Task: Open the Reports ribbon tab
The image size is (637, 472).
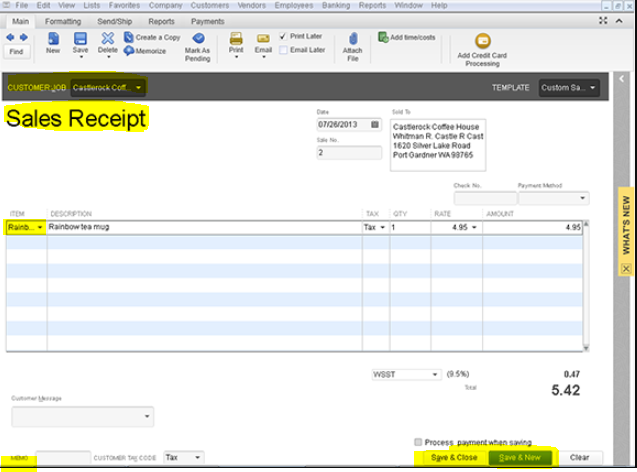Action: (161, 20)
